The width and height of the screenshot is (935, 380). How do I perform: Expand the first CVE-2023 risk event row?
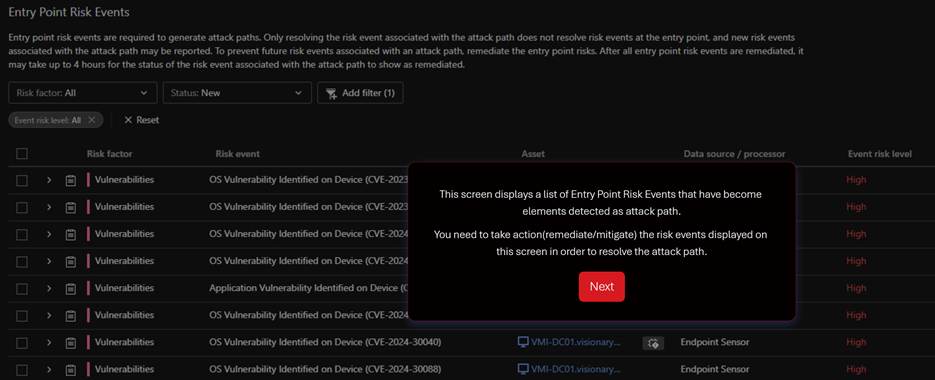(x=49, y=180)
